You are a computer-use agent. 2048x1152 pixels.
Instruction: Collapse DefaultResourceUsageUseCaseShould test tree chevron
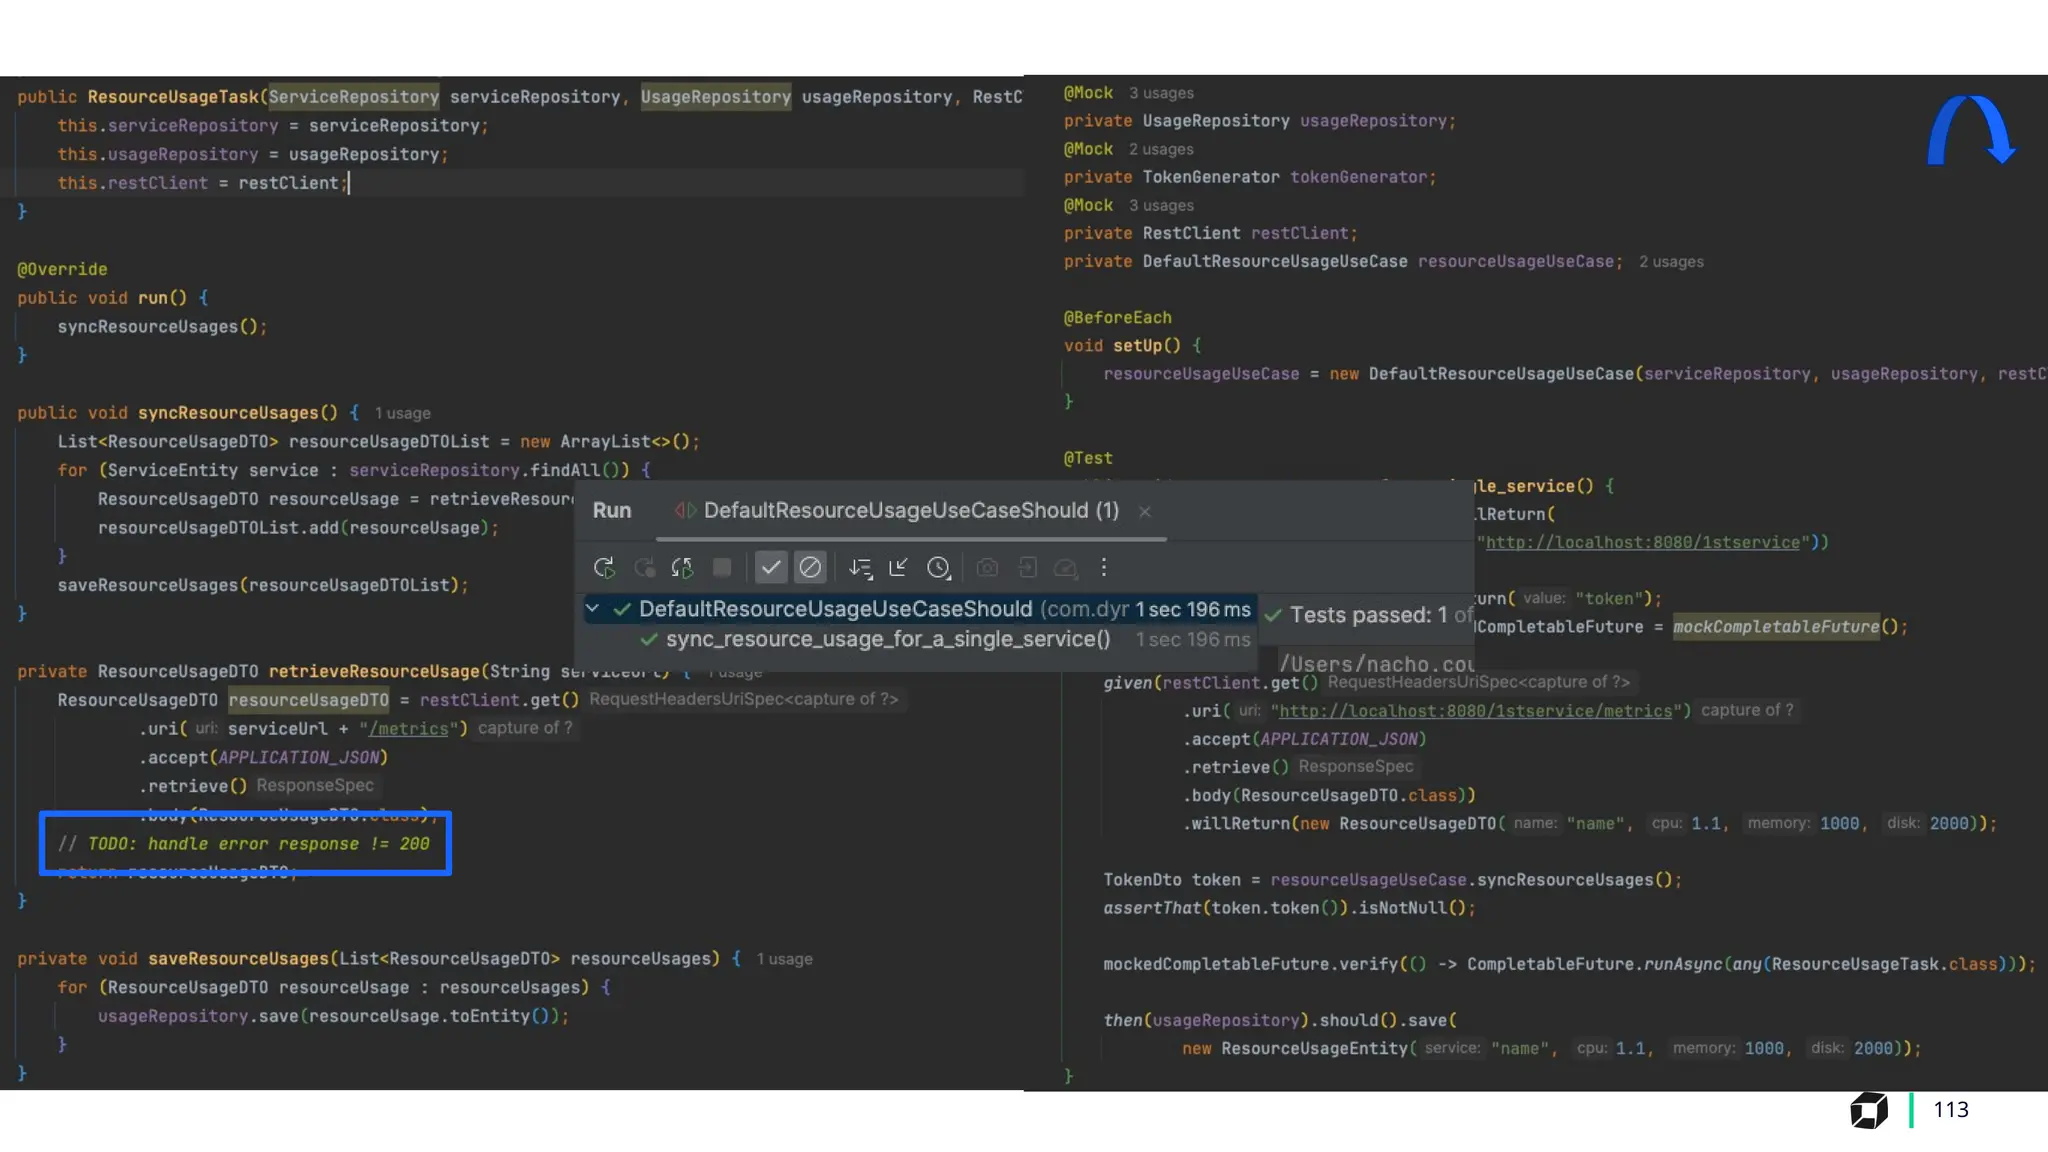click(x=592, y=608)
